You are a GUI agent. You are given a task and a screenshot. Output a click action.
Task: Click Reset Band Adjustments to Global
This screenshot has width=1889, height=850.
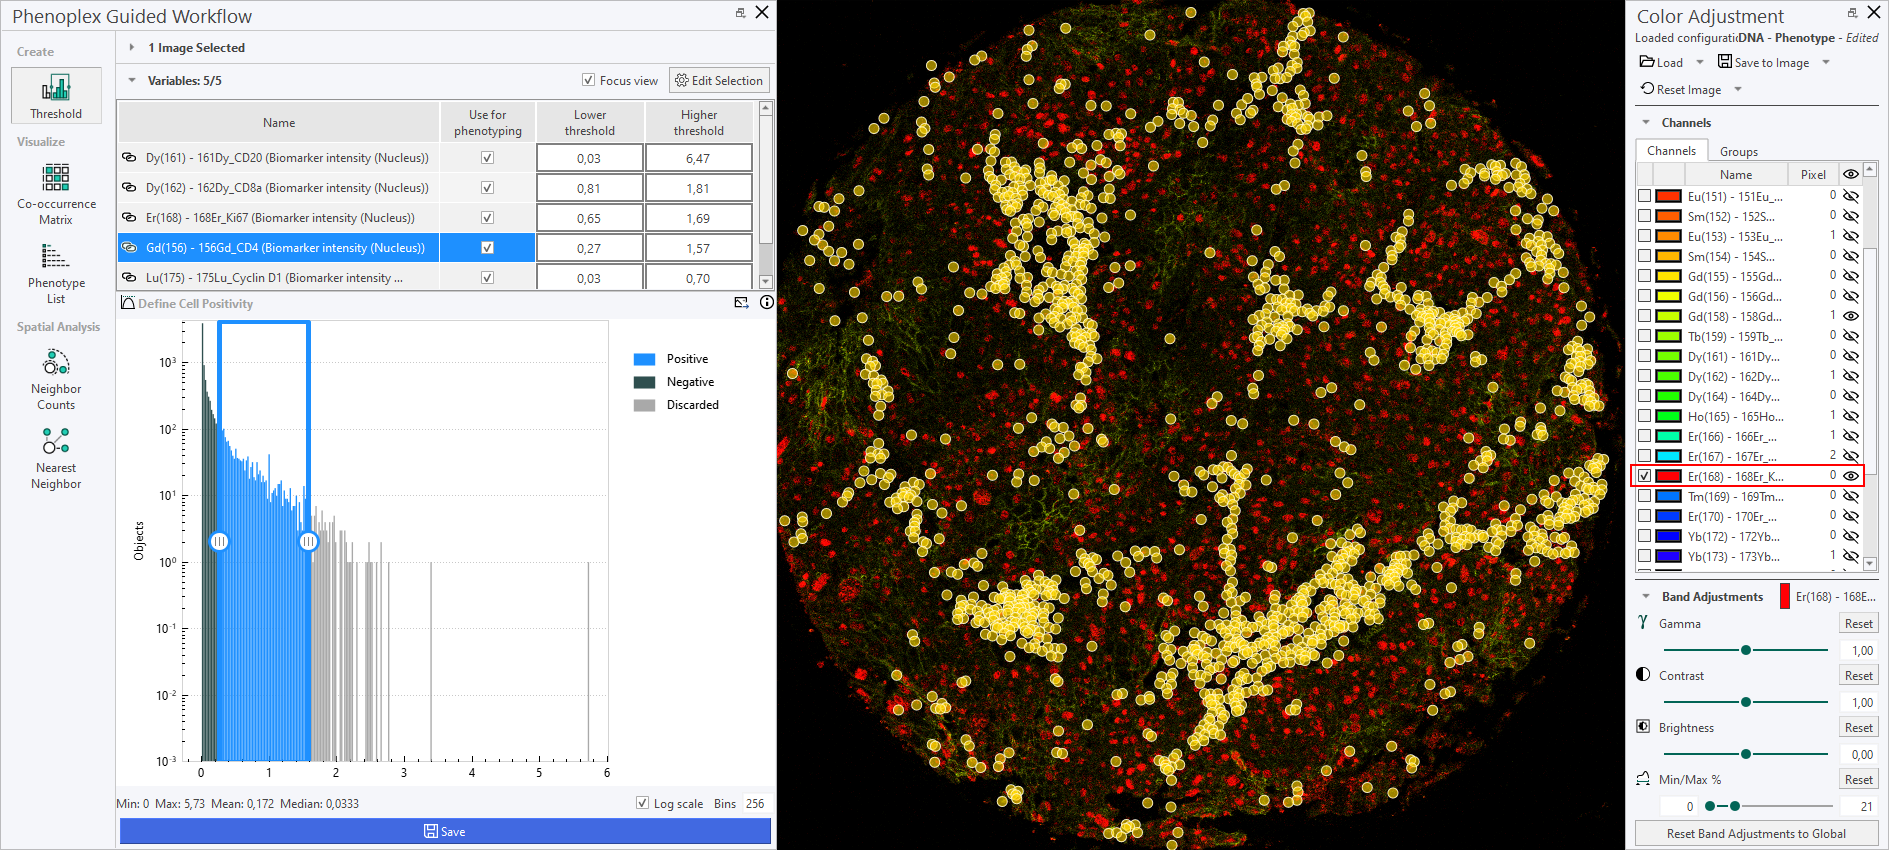tap(1756, 833)
